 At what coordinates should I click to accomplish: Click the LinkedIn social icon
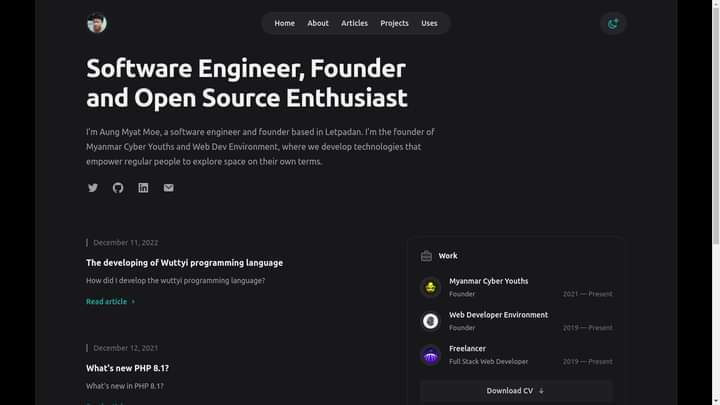click(143, 188)
